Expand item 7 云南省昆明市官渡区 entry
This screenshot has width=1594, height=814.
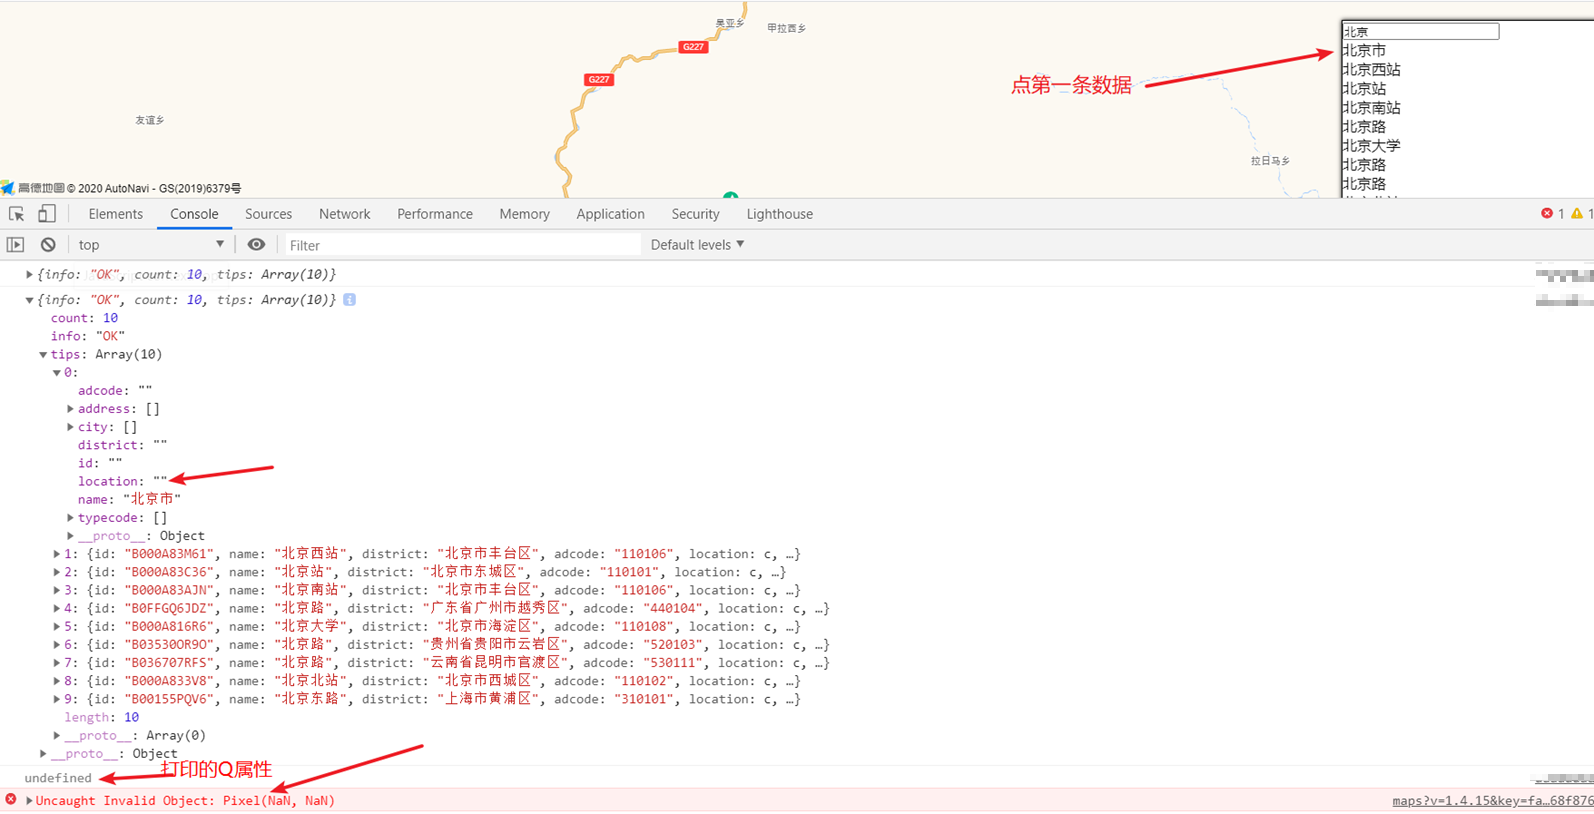tap(57, 663)
